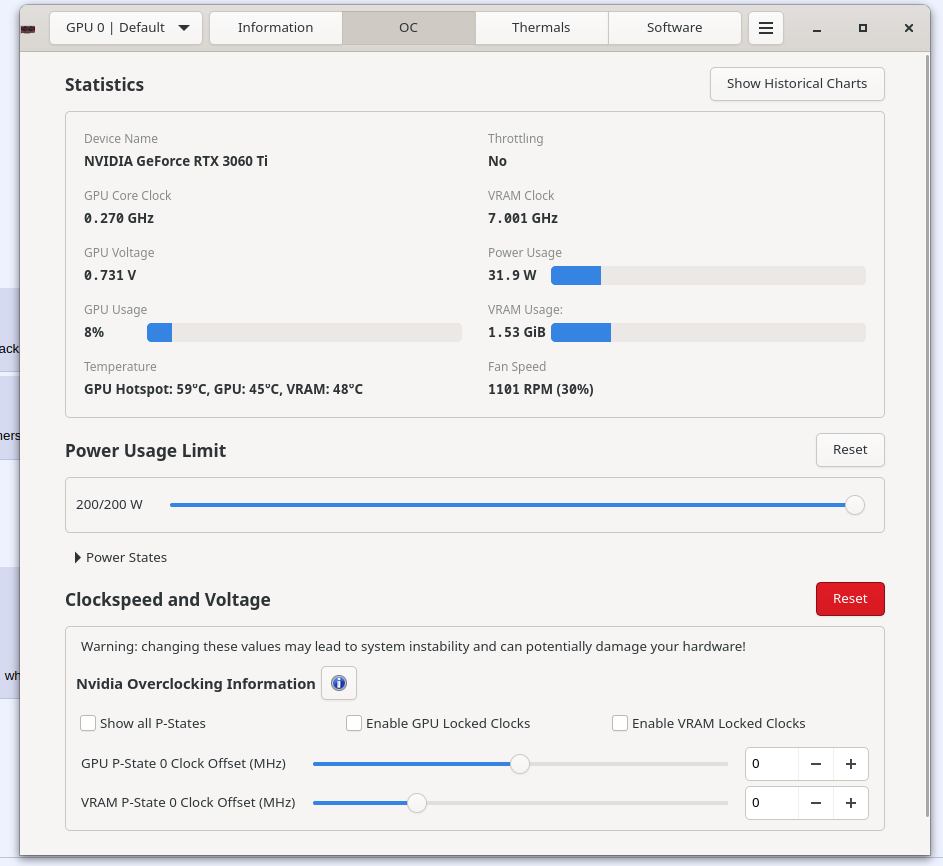Click the overclocking warning message text
This screenshot has height=866, width=943.
point(413,646)
